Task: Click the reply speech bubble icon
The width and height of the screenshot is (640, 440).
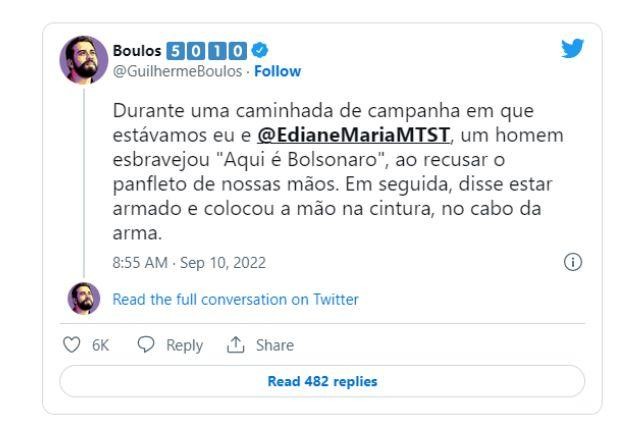Action: coord(142,345)
